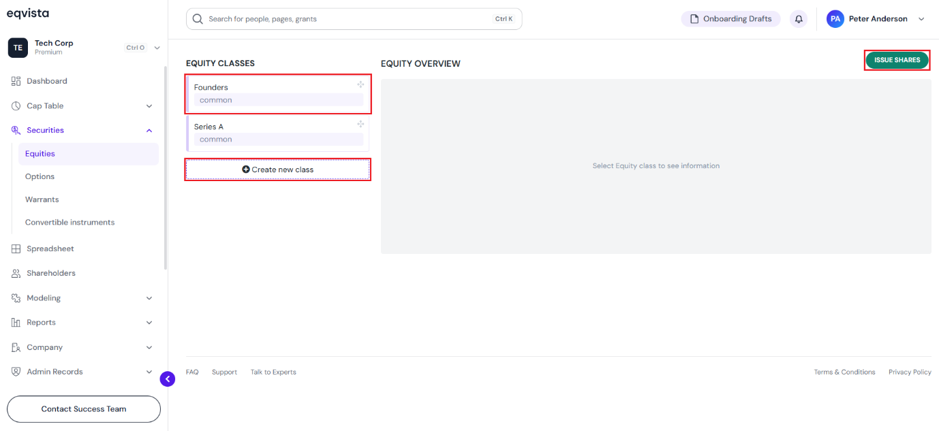
Task: Open Talk to Experts link
Action: (x=273, y=372)
